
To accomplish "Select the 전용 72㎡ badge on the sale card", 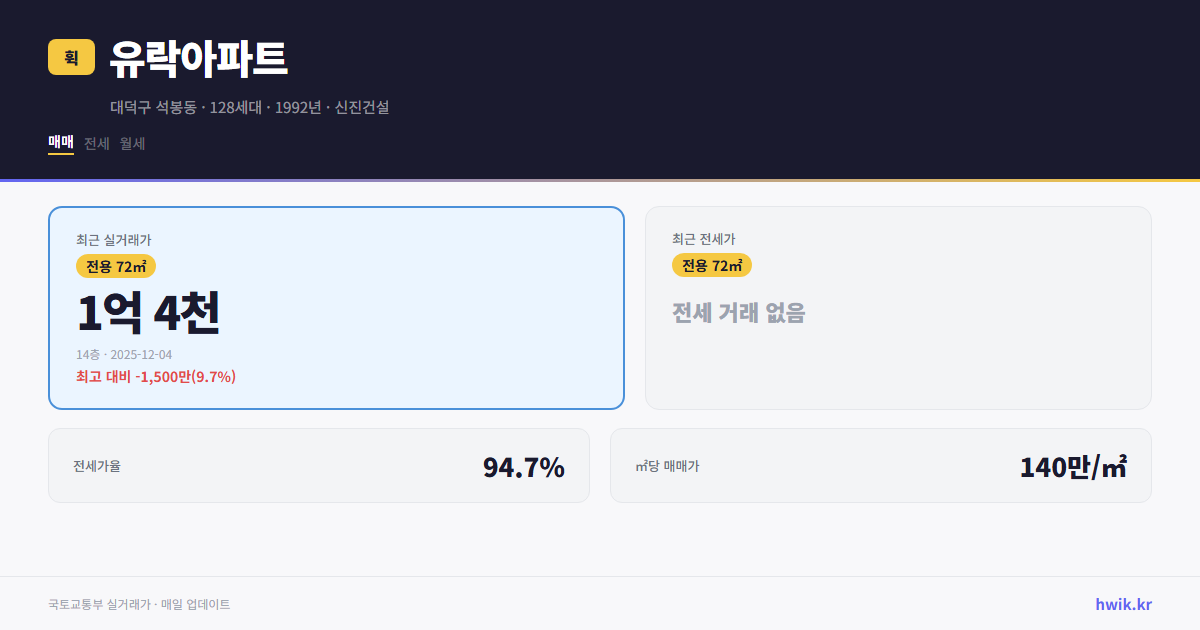I will coord(113,266).
